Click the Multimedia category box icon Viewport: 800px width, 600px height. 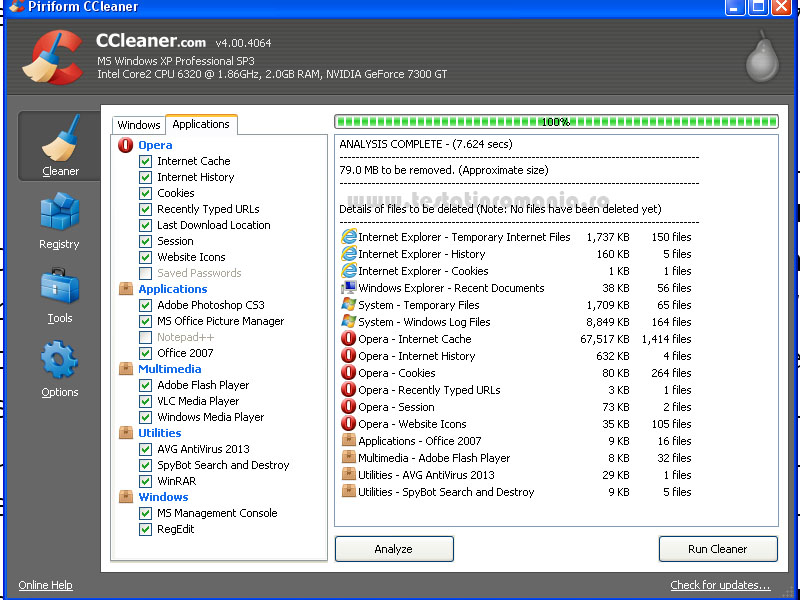tap(125, 369)
